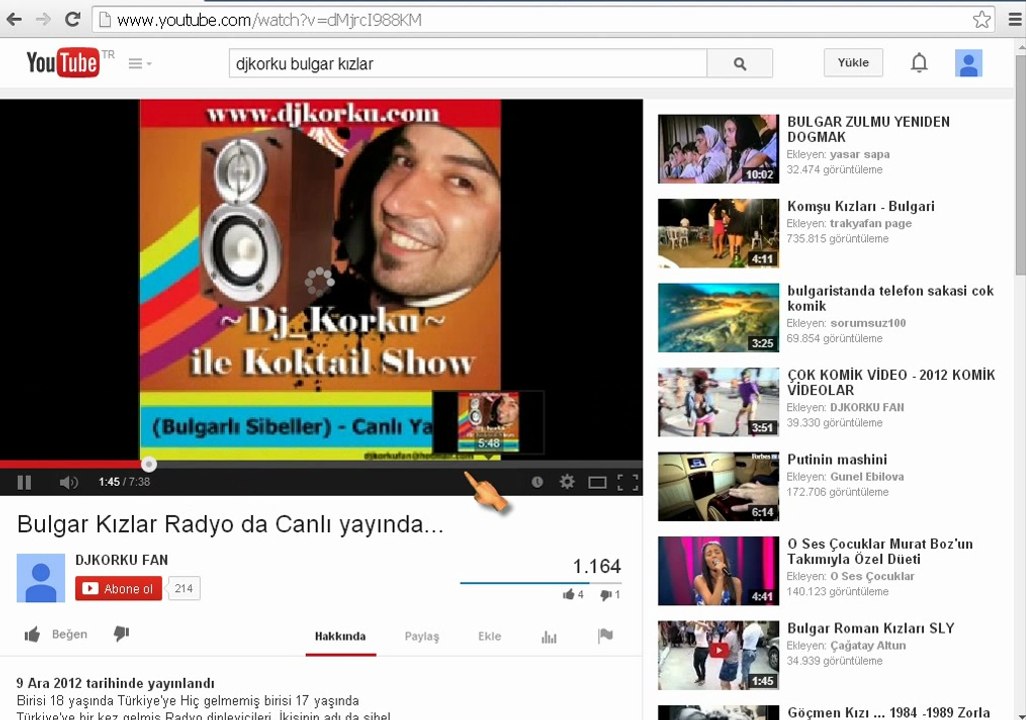
Task: Click the search magnifier button
Action: (740, 63)
